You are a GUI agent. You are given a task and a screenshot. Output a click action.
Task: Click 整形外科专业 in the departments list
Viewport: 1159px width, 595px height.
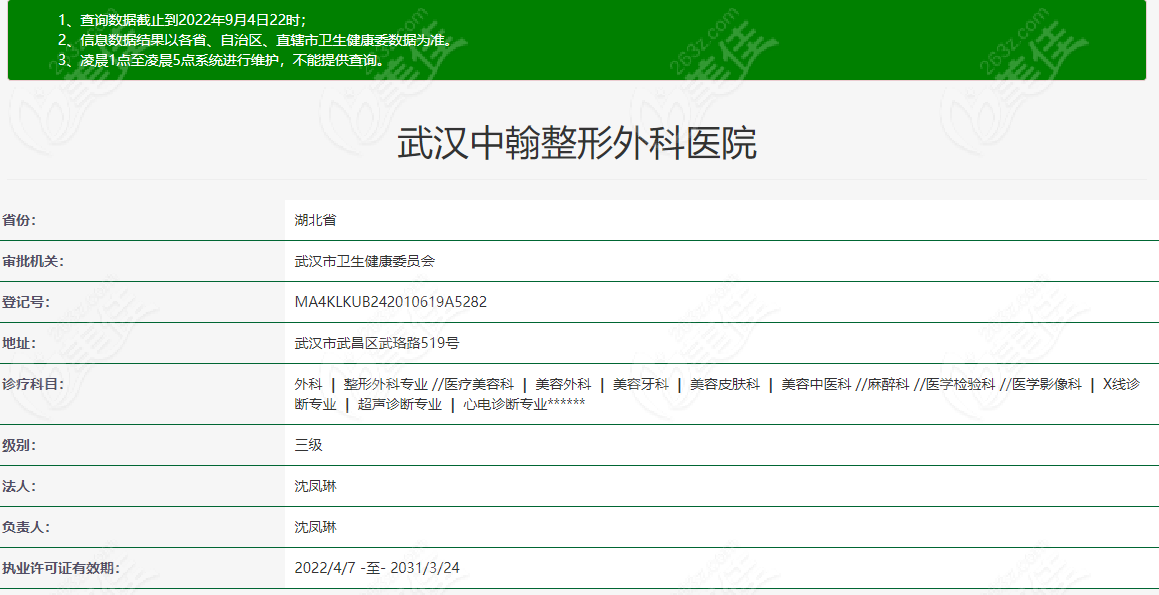386,384
